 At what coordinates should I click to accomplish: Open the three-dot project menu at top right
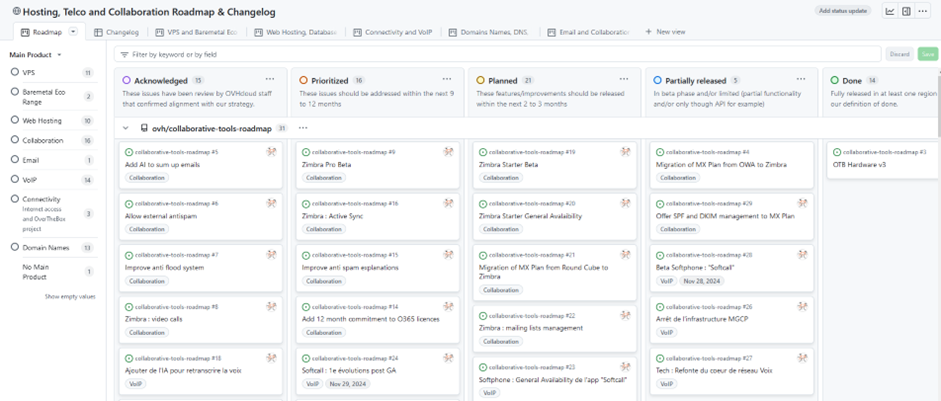922,11
